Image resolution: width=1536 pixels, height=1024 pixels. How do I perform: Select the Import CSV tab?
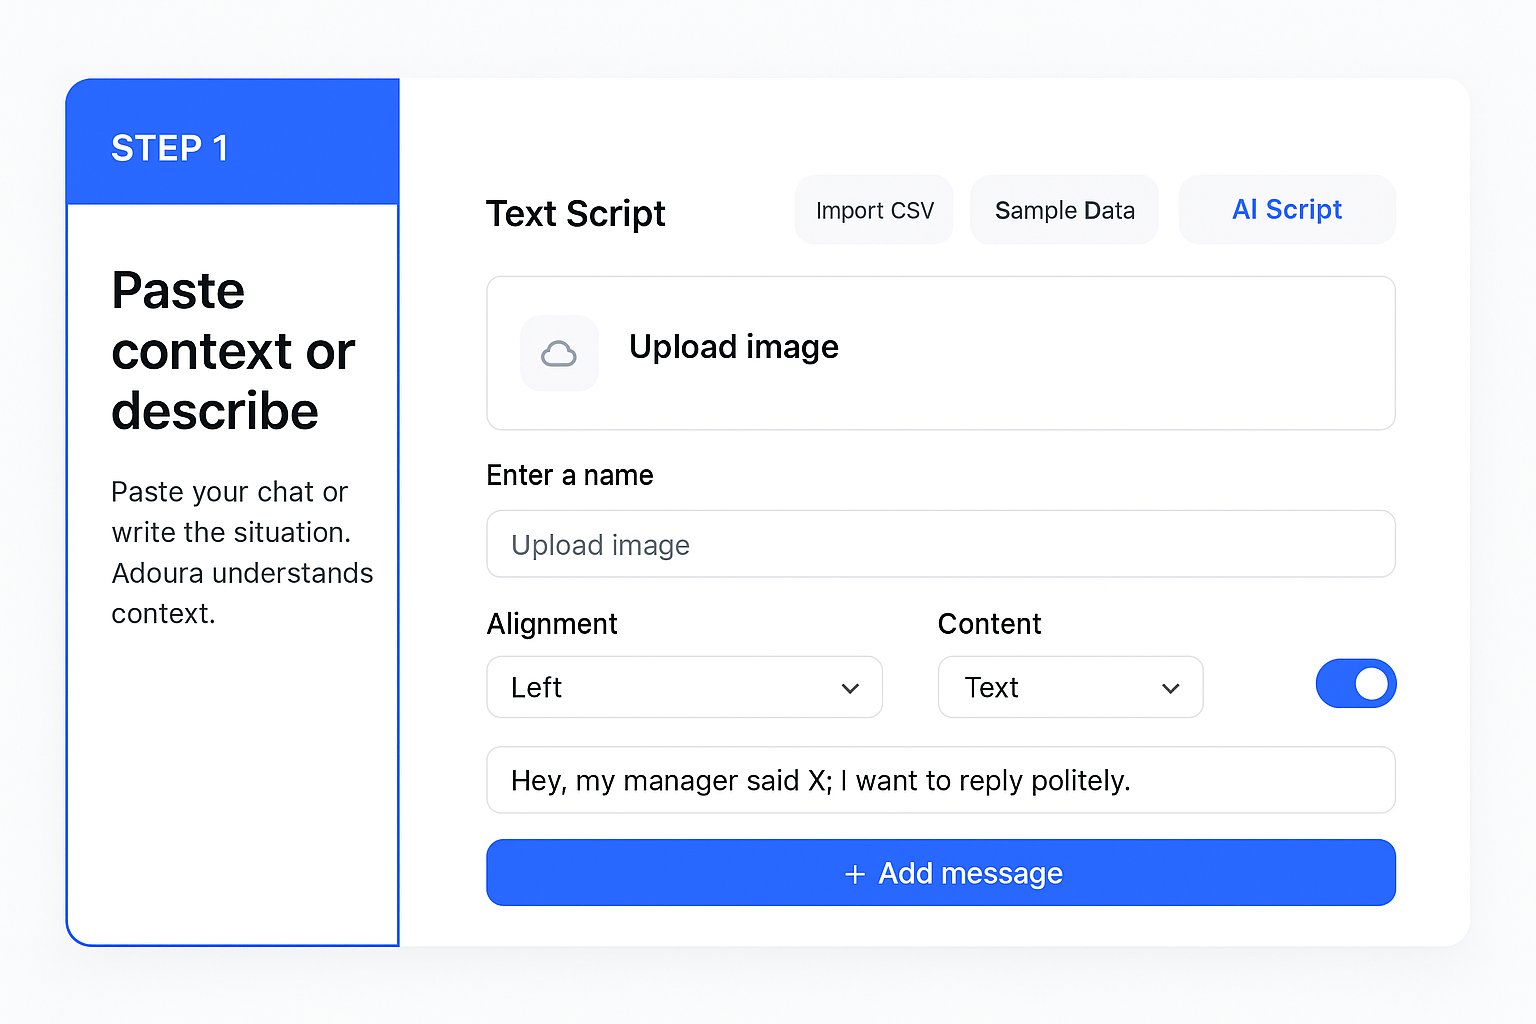pos(874,210)
